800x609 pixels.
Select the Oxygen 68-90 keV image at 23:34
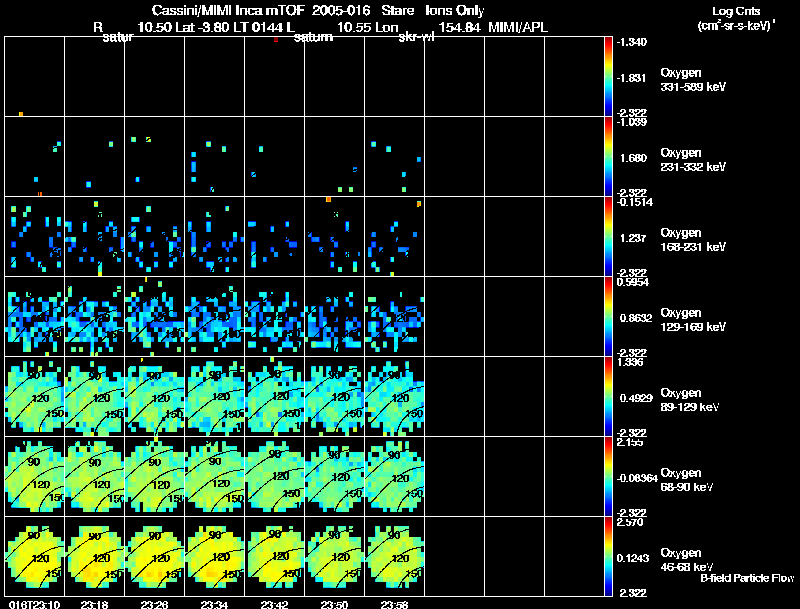tap(215, 476)
